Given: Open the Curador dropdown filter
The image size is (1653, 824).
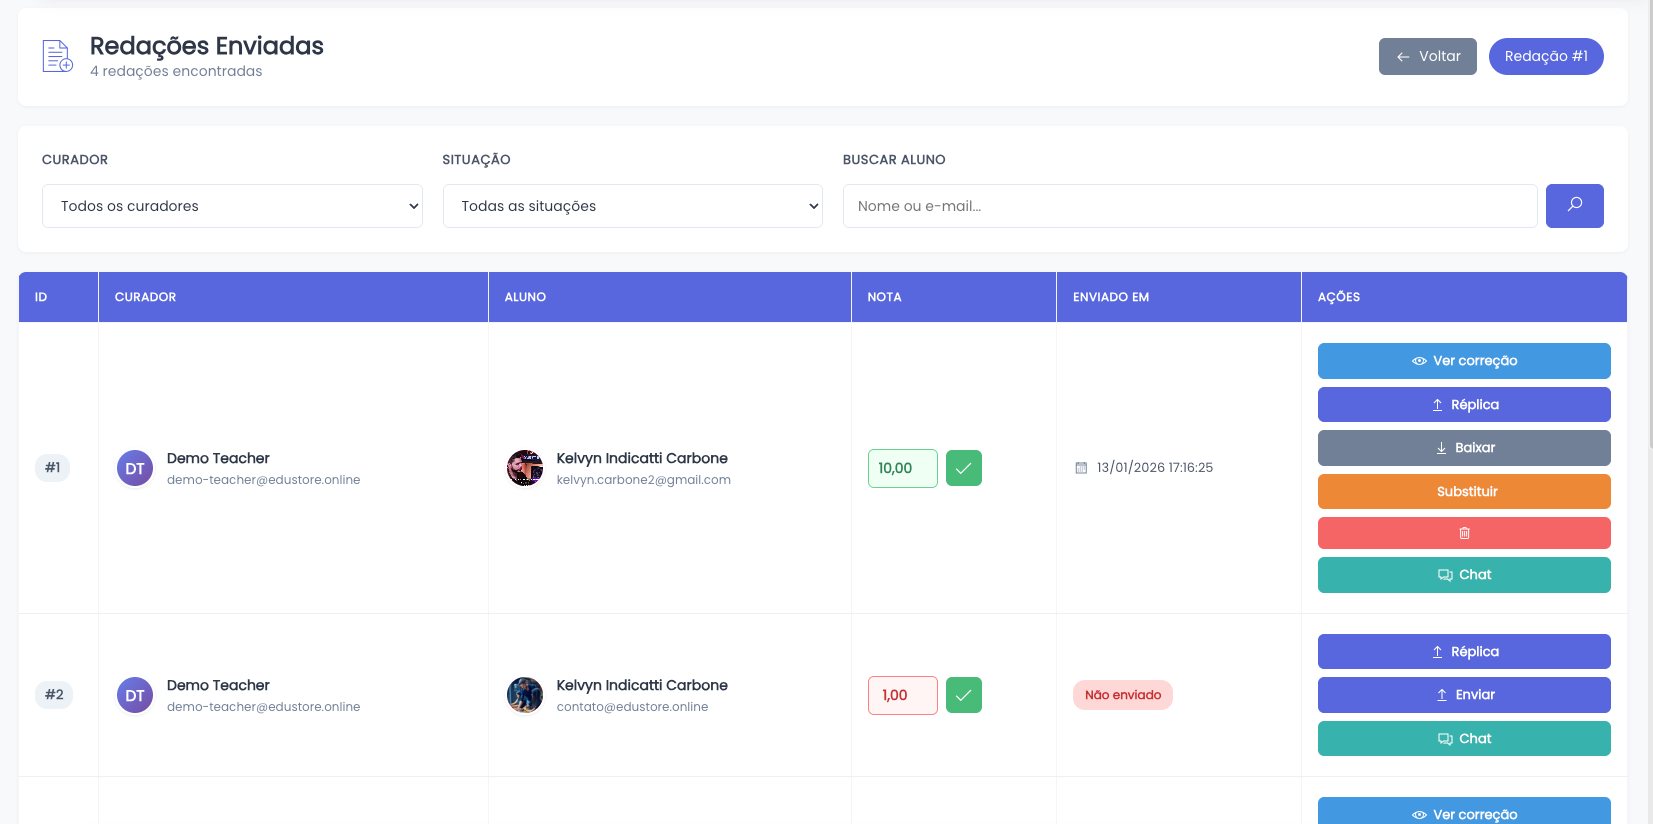Looking at the screenshot, I should [x=232, y=206].
